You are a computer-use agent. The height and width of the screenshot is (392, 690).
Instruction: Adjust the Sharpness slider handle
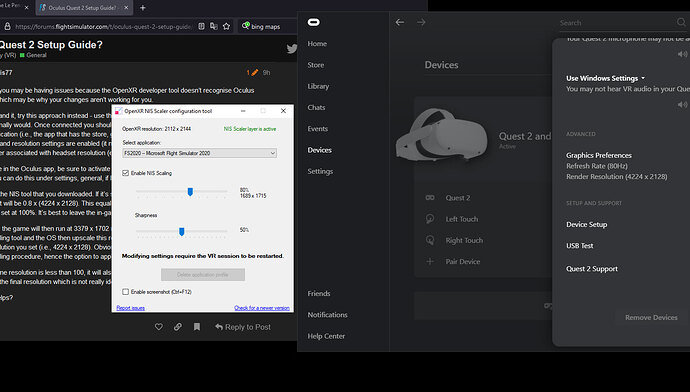(x=181, y=231)
